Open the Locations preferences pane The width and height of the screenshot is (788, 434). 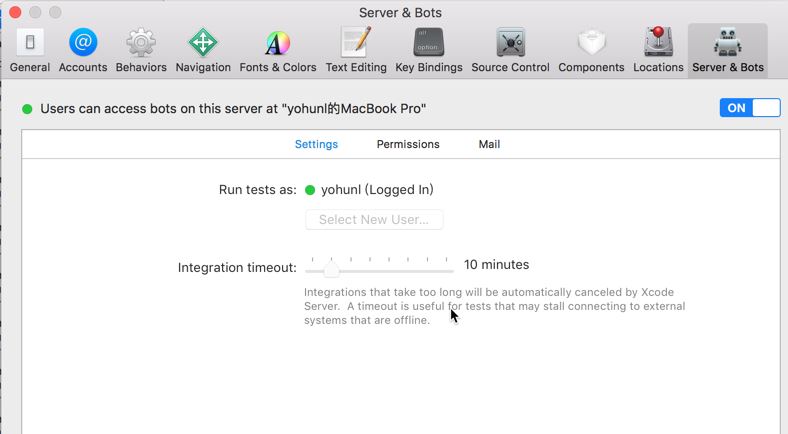[658, 50]
